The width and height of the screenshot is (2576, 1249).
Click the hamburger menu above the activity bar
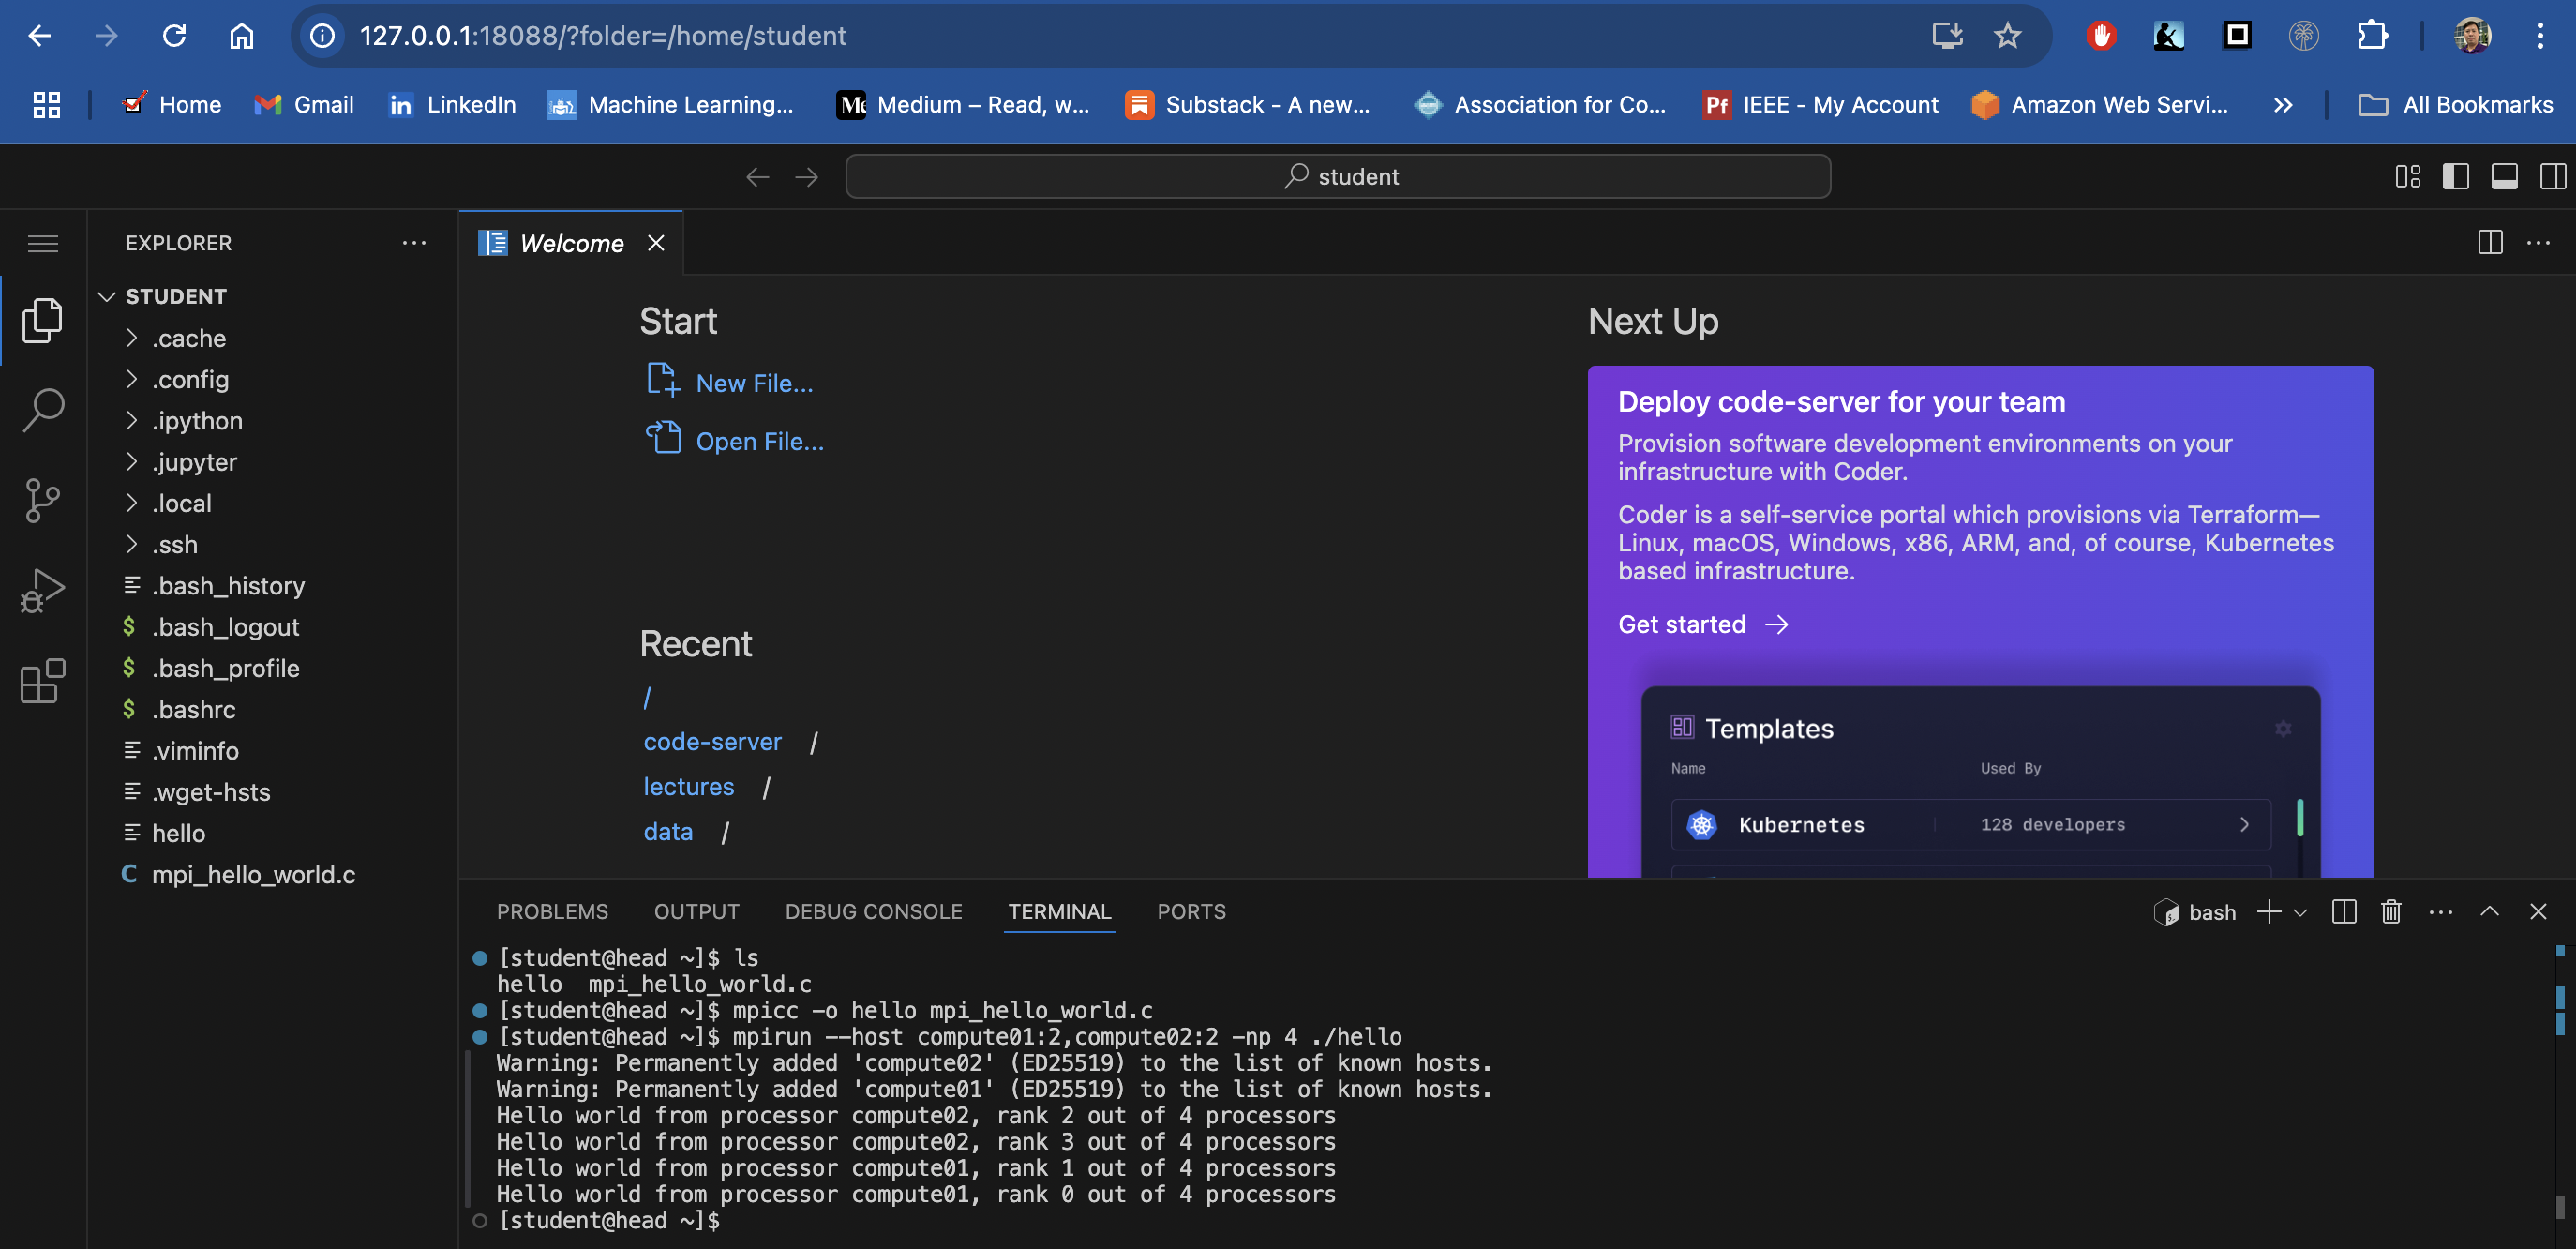pos(42,242)
